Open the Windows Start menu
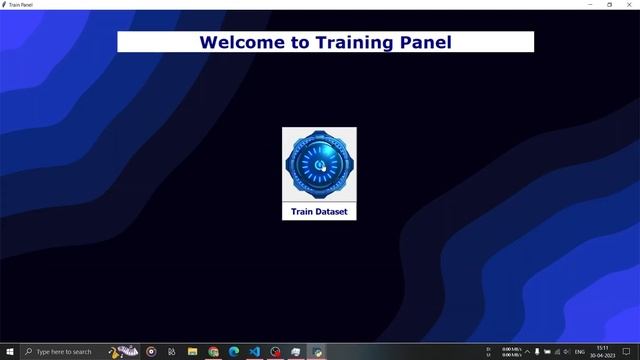The height and width of the screenshot is (360, 640). tap(10, 351)
